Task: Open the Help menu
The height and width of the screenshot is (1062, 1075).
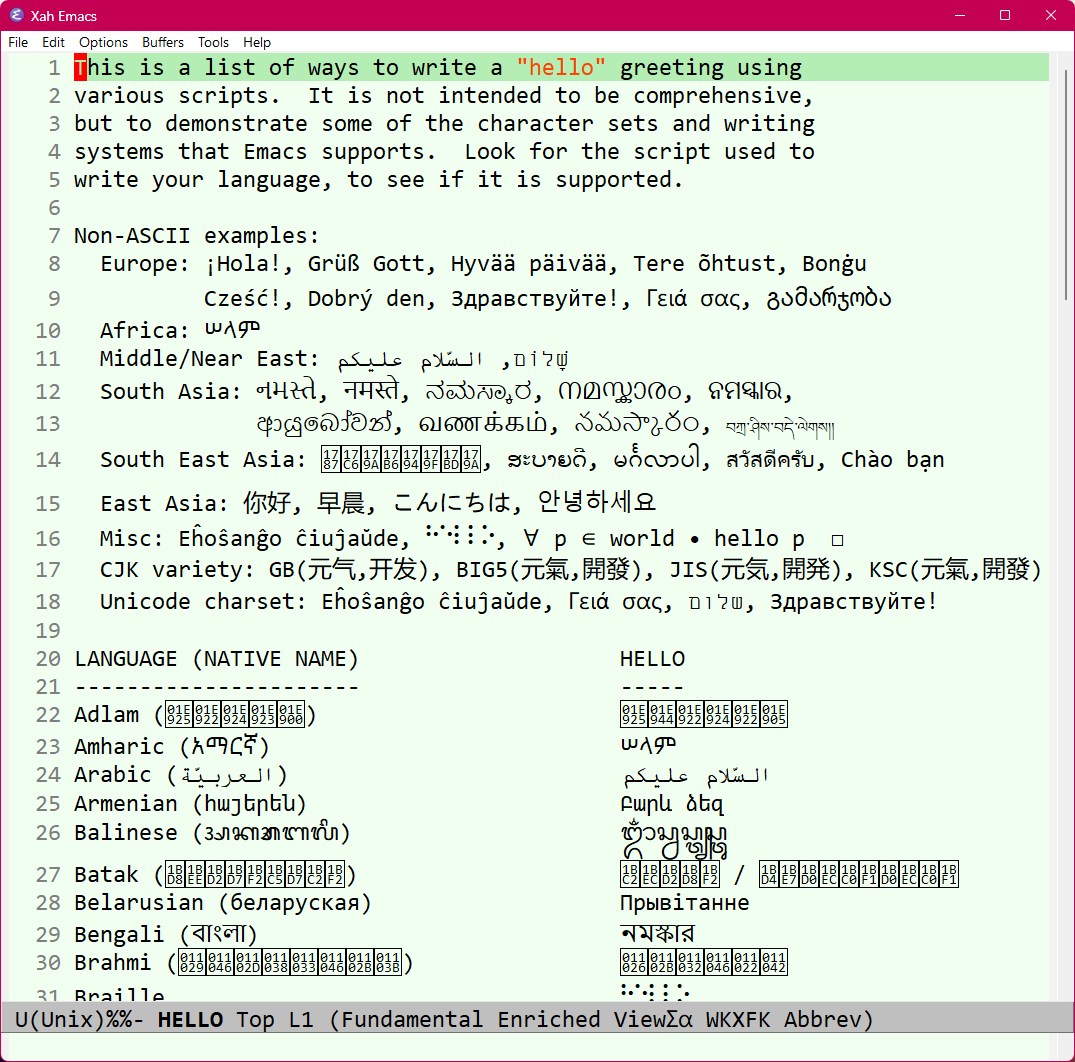Action: (257, 43)
